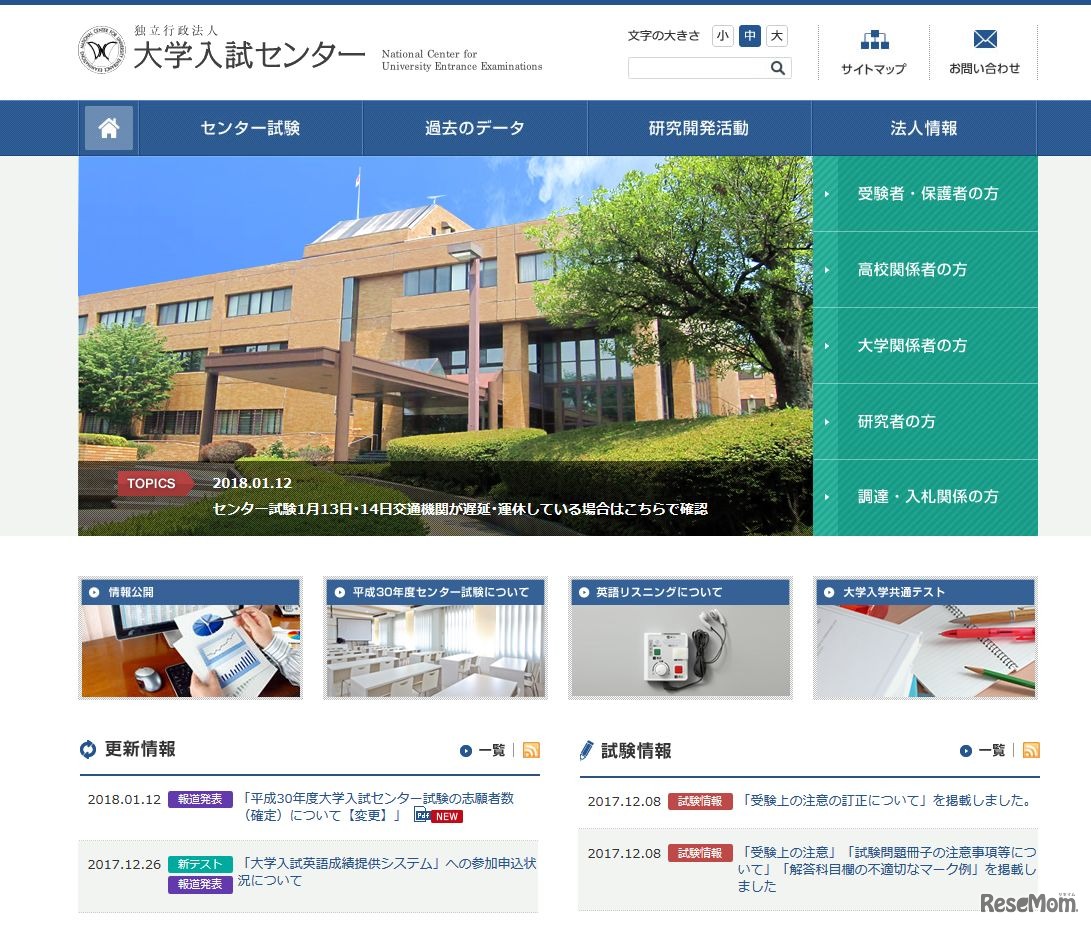Open the RSS feed for 更新情報
Screen dimensions: 1091x926
(x=531, y=749)
